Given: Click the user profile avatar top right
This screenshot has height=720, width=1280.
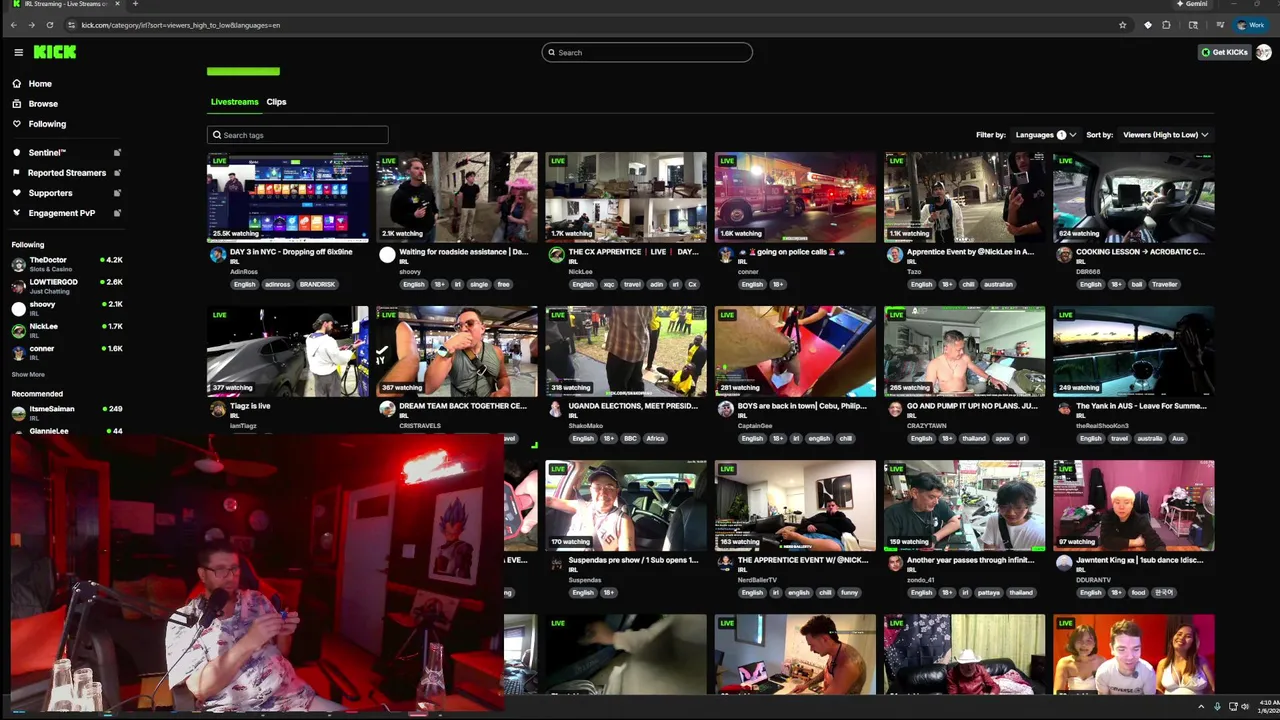Looking at the screenshot, I should click(x=1264, y=52).
